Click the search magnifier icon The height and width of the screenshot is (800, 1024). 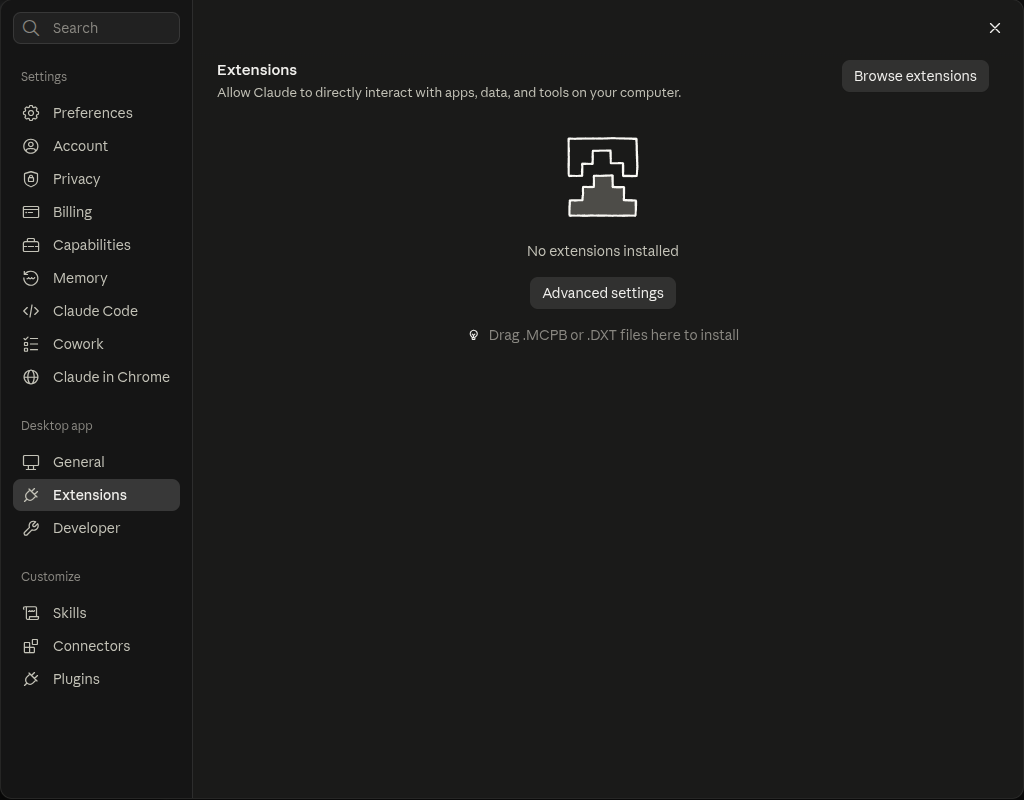pyautogui.click(x=31, y=27)
